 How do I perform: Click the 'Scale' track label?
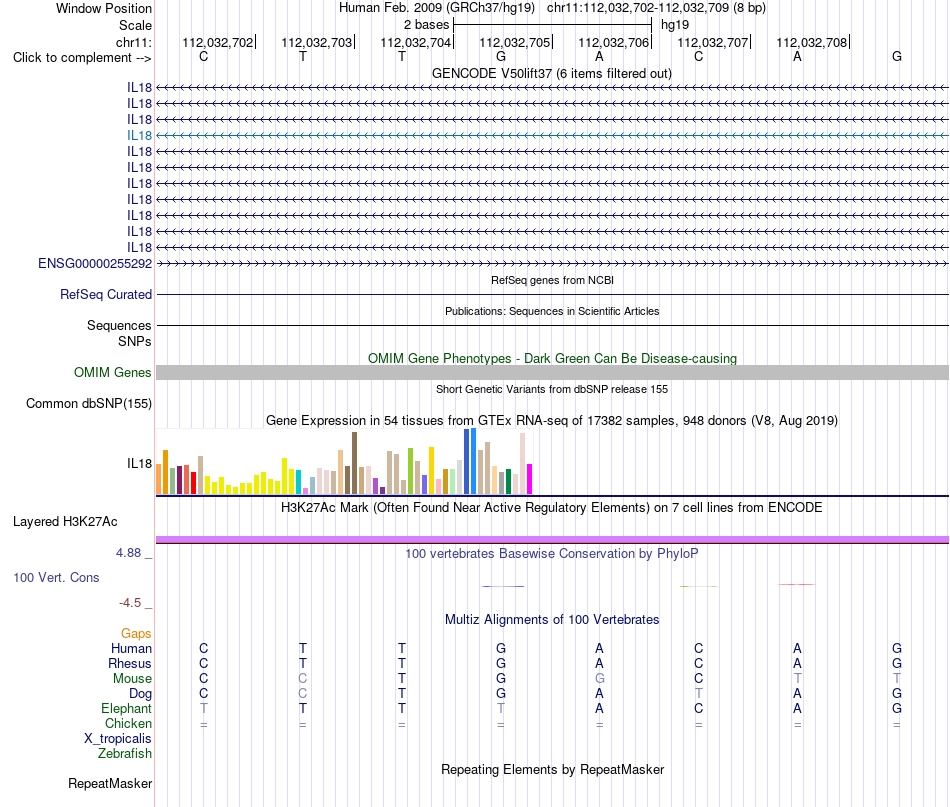tap(135, 25)
